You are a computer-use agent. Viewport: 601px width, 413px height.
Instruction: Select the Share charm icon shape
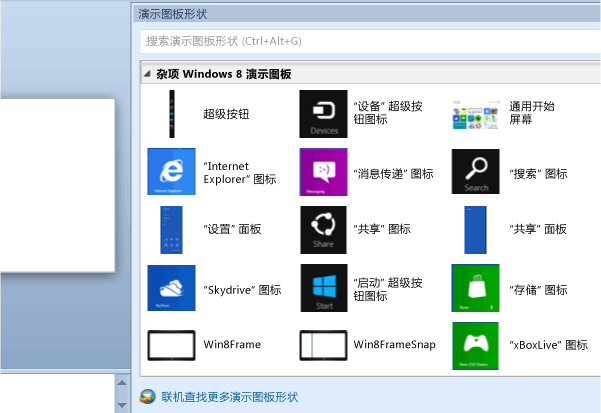(x=323, y=230)
